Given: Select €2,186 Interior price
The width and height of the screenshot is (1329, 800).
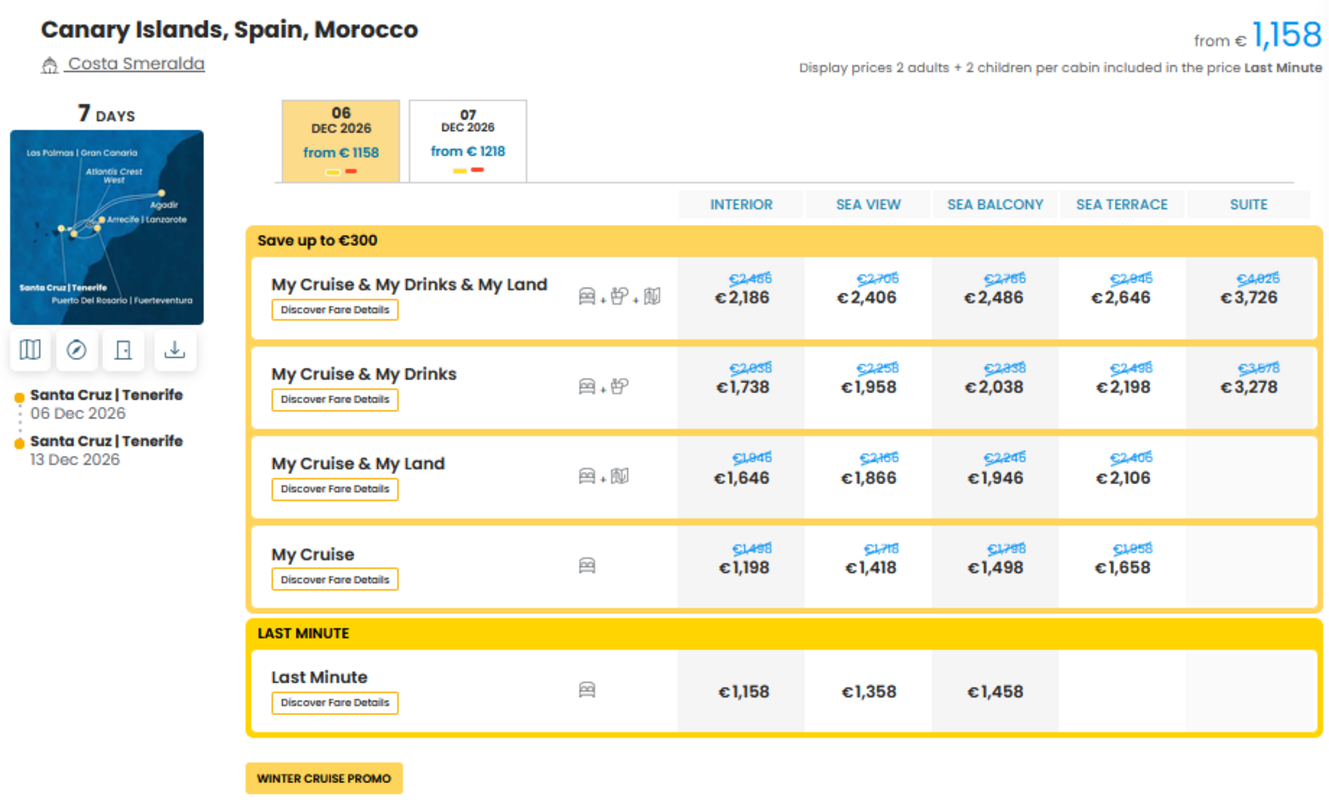Looking at the screenshot, I should click(x=742, y=298).
